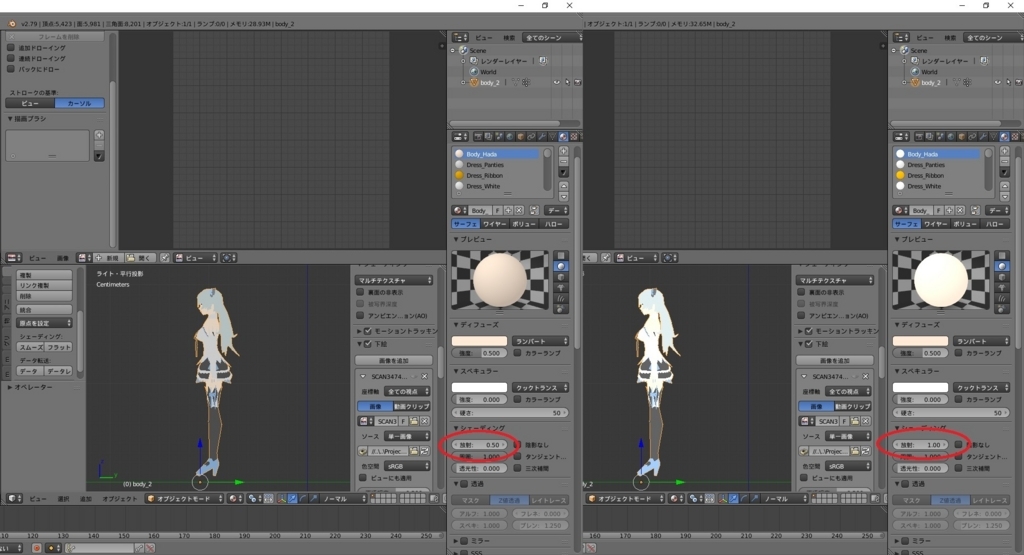
Task: Move material slot down arrow, left window
Action: tap(563, 197)
